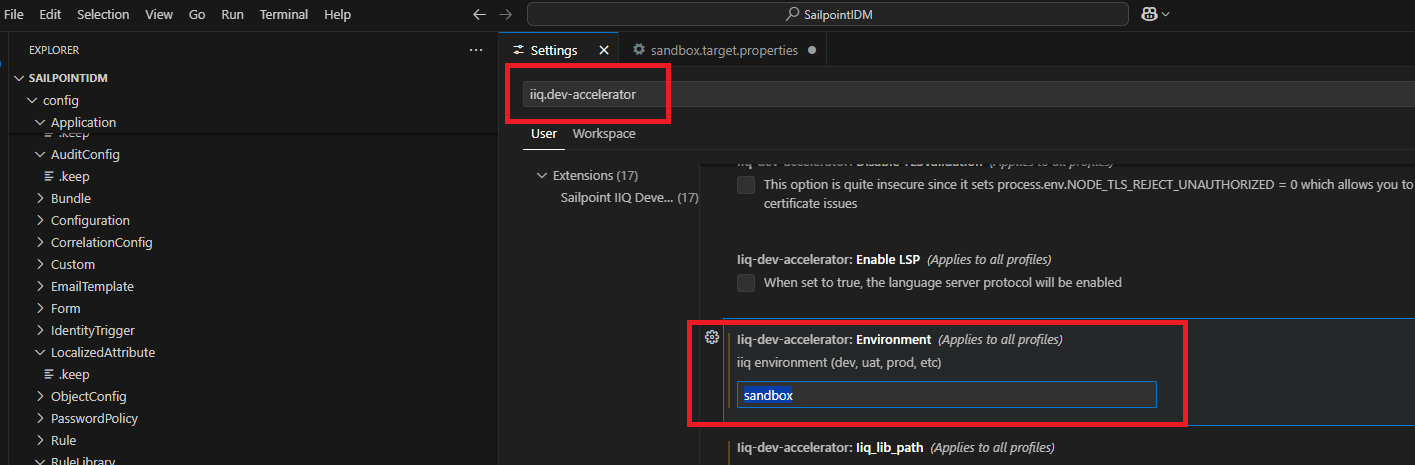Select Sailpoint IIQ Deve... in settings tree
Viewport: 1415px width, 465px height.
pyautogui.click(x=618, y=197)
